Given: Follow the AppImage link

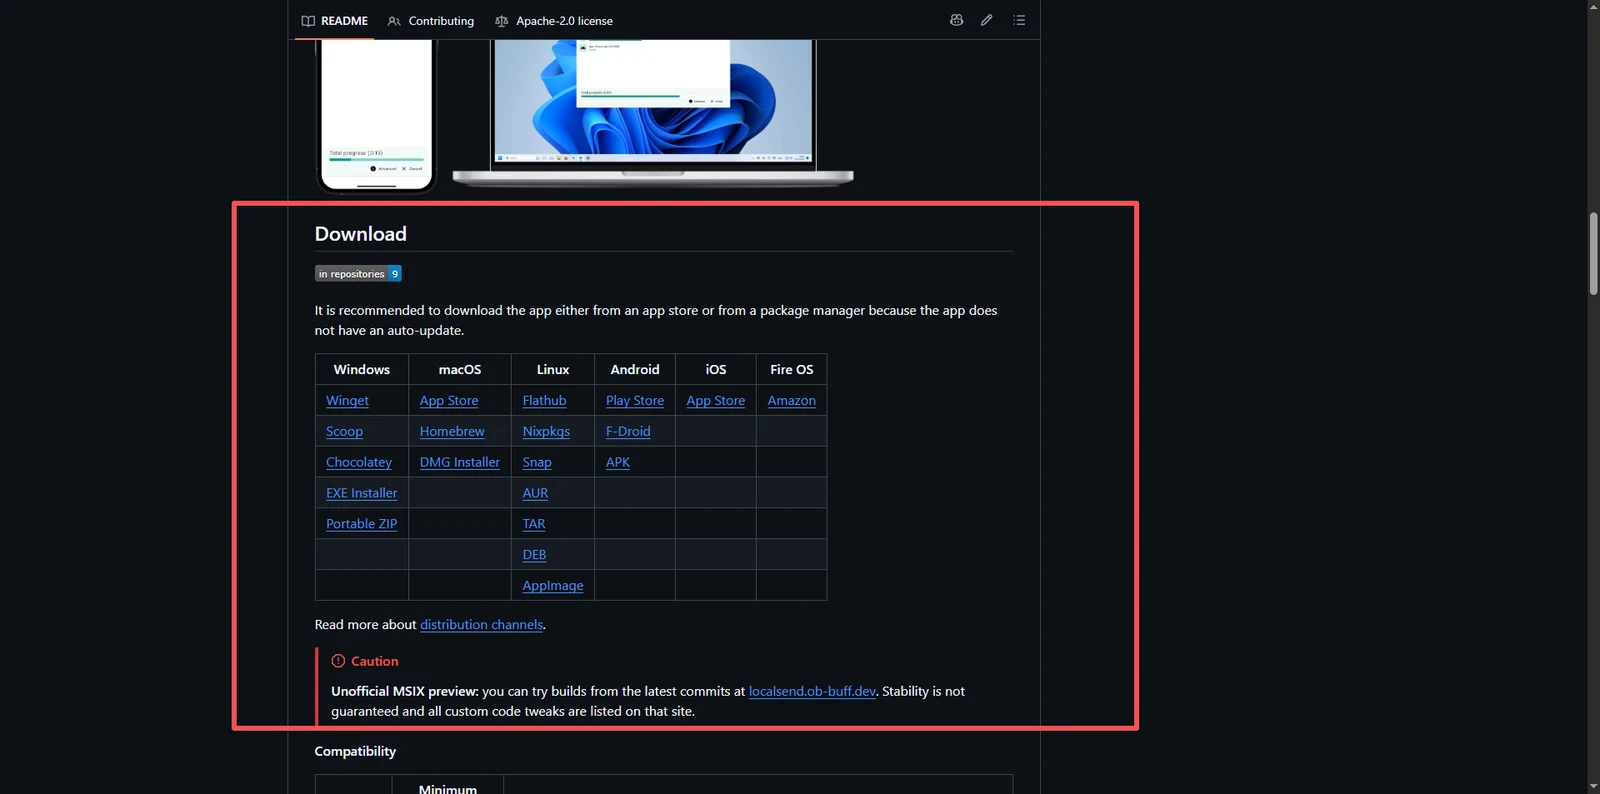Looking at the screenshot, I should tap(553, 586).
